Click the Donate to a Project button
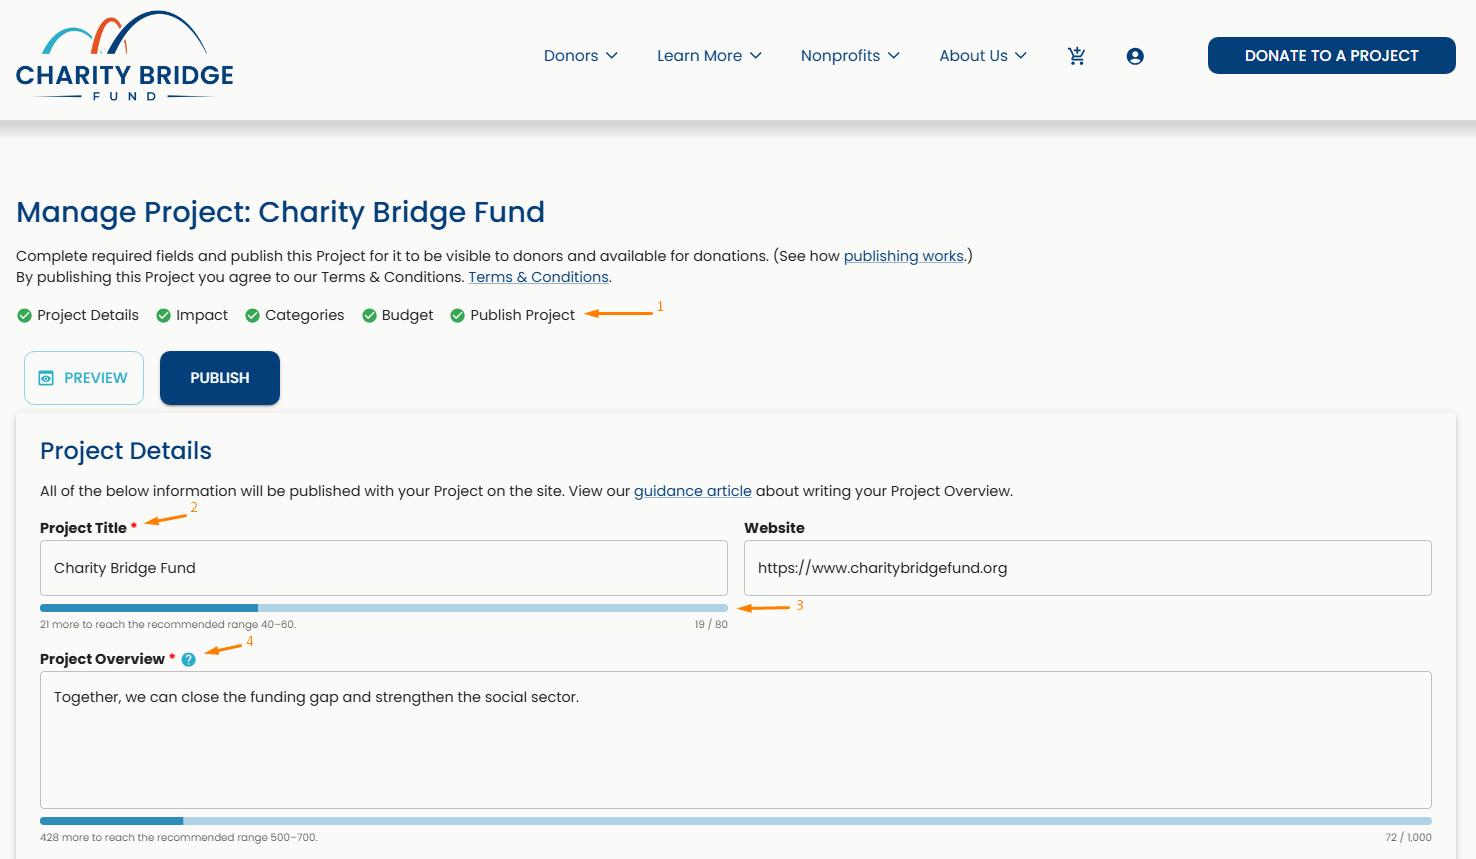1476x859 pixels. pyautogui.click(x=1332, y=56)
